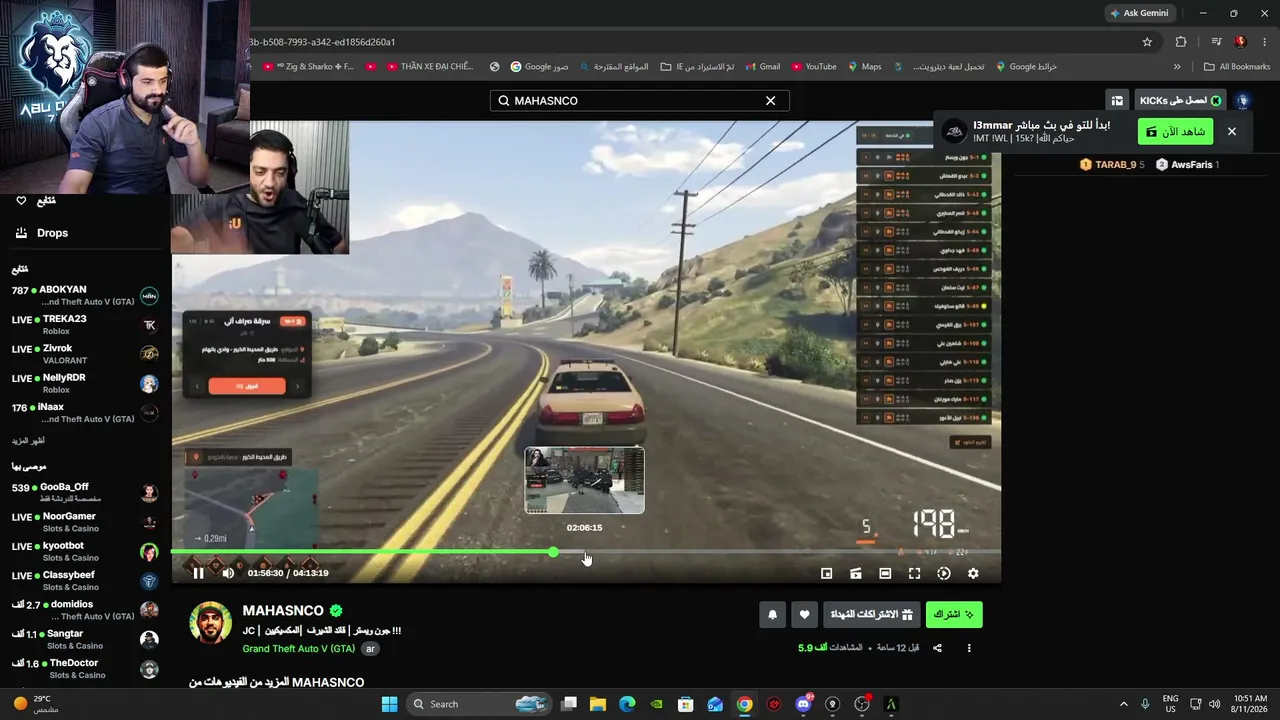Click the thumbnail preview above the timeline
This screenshot has height=720, width=1280.
(x=585, y=481)
